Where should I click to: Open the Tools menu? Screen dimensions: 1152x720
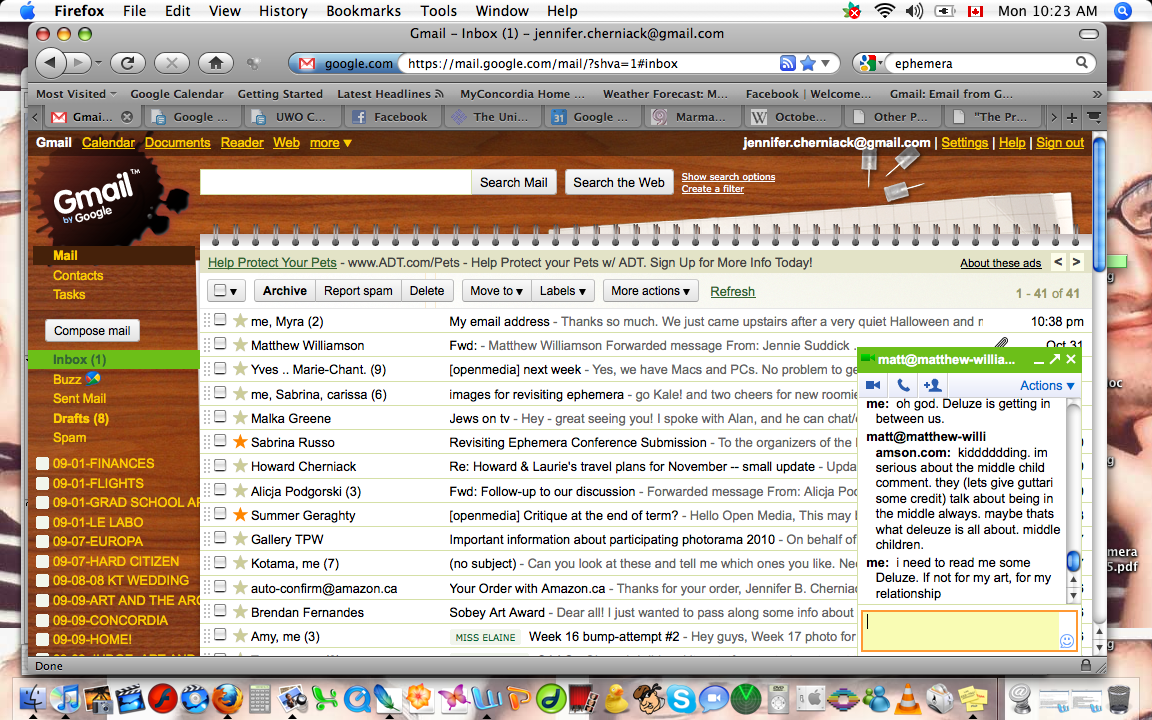tap(439, 11)
